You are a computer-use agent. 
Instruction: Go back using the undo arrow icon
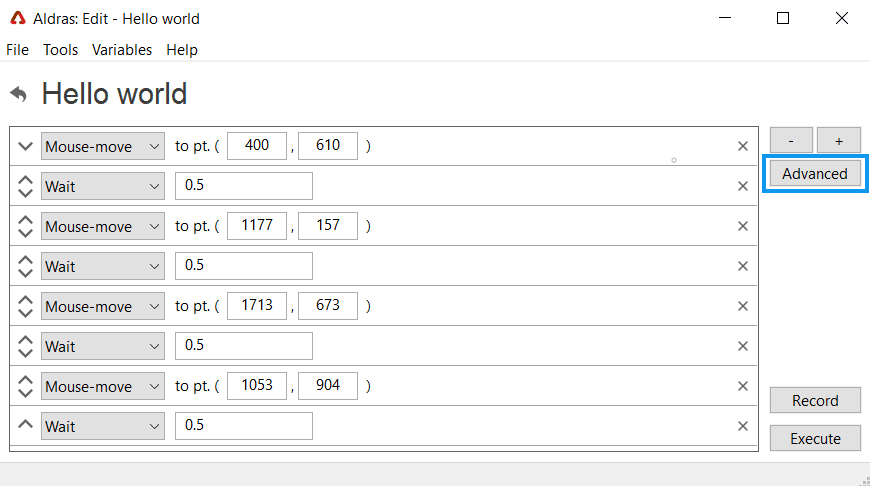(18, 94)
